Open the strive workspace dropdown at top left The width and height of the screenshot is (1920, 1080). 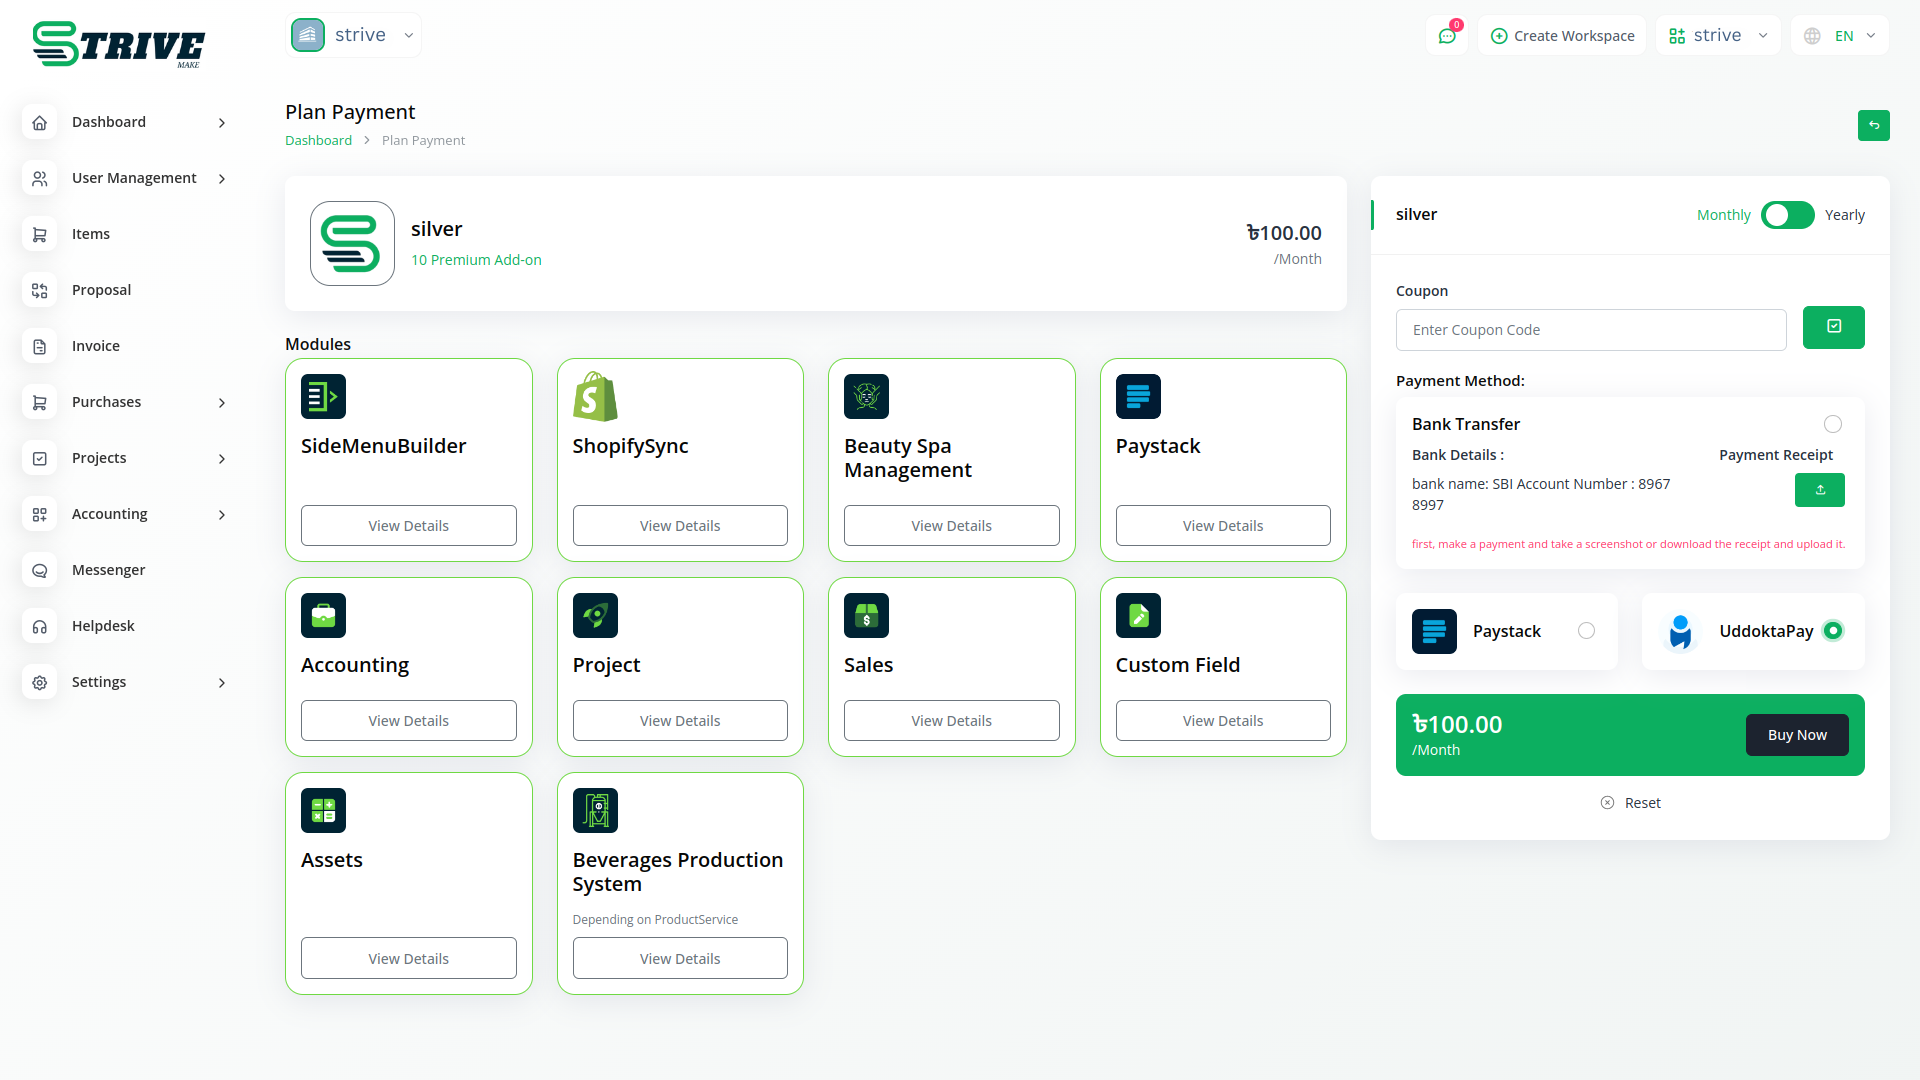(x=354, y=35)
